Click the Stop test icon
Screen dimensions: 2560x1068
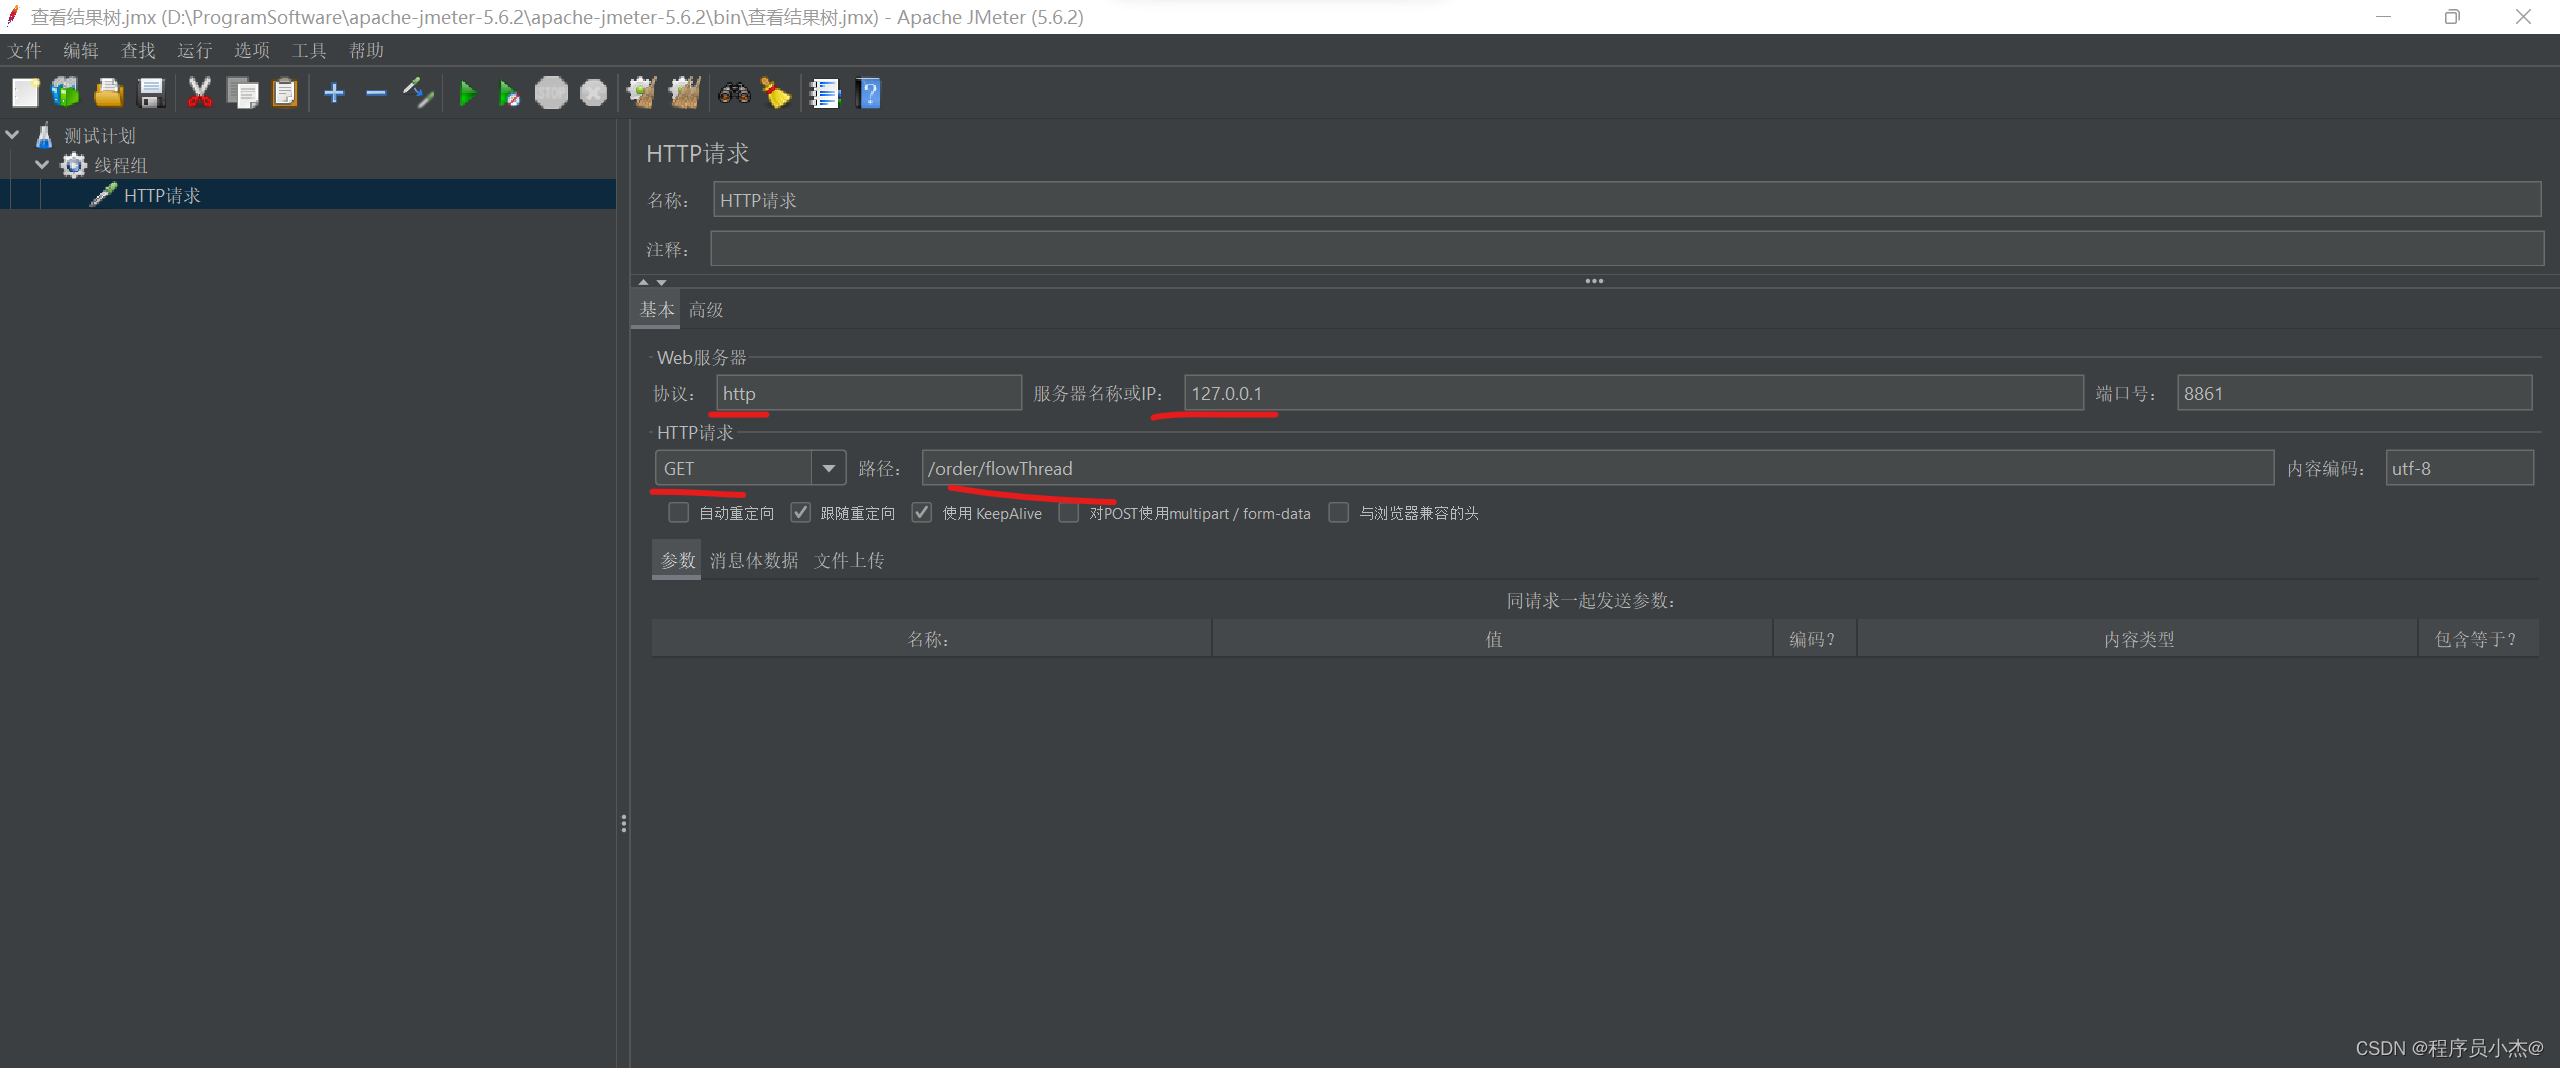551,93
